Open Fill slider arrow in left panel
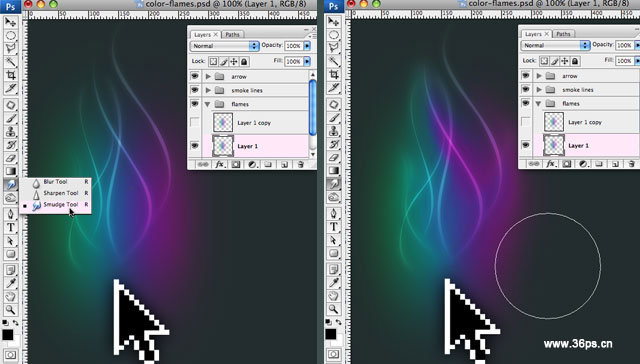Viewport: 640px width, 364px height. [x=307, y=61]
